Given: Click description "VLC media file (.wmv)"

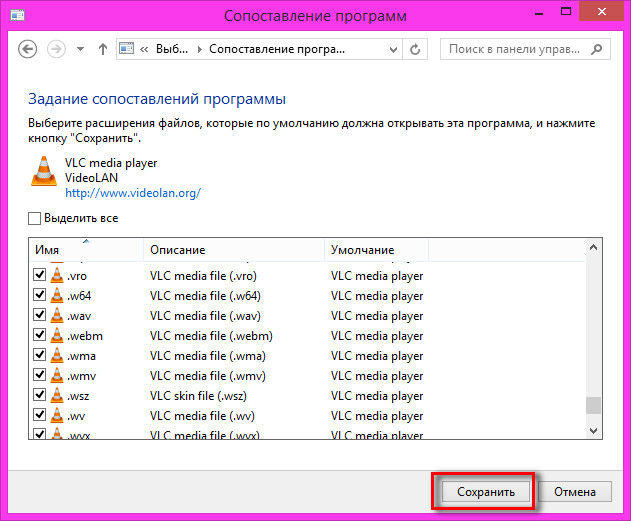Looking at the screenshot, I should [x=208, y=376].
